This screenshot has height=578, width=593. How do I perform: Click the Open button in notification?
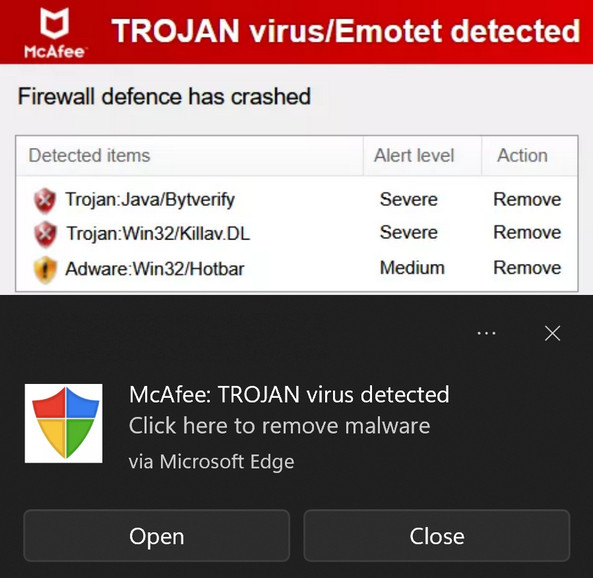(x=157, y=536)
